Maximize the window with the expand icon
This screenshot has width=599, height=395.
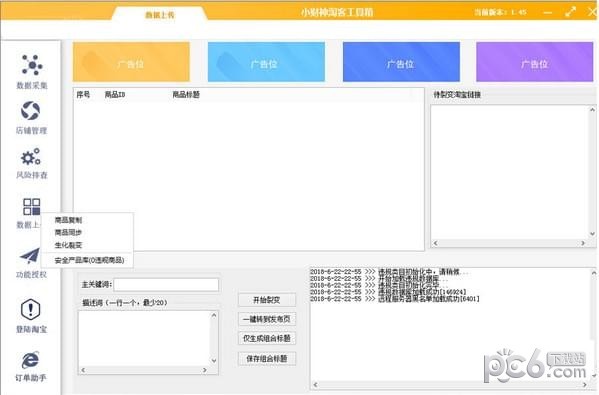pyautogui.click(x=570, y=12)
